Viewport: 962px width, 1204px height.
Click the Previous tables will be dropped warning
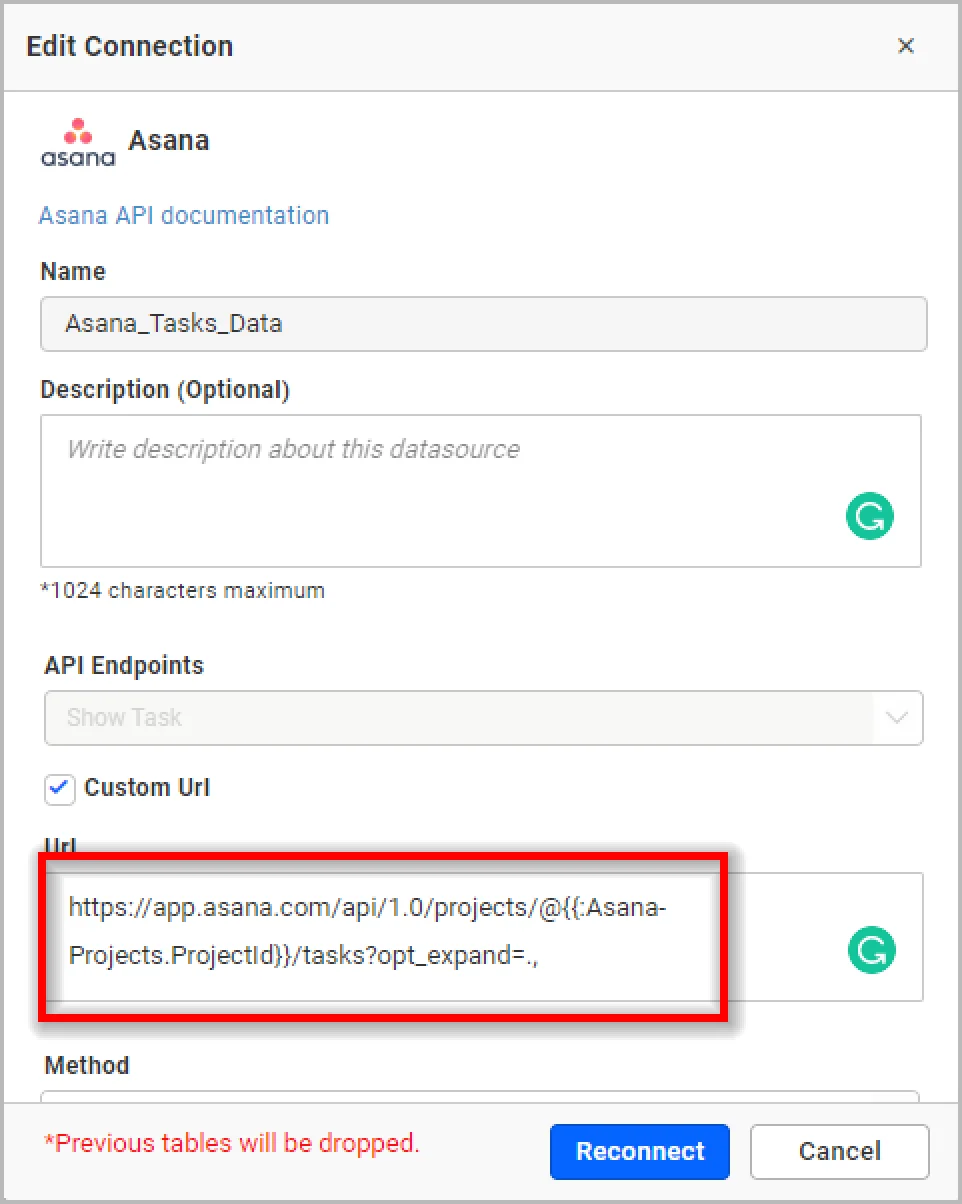232,1143
